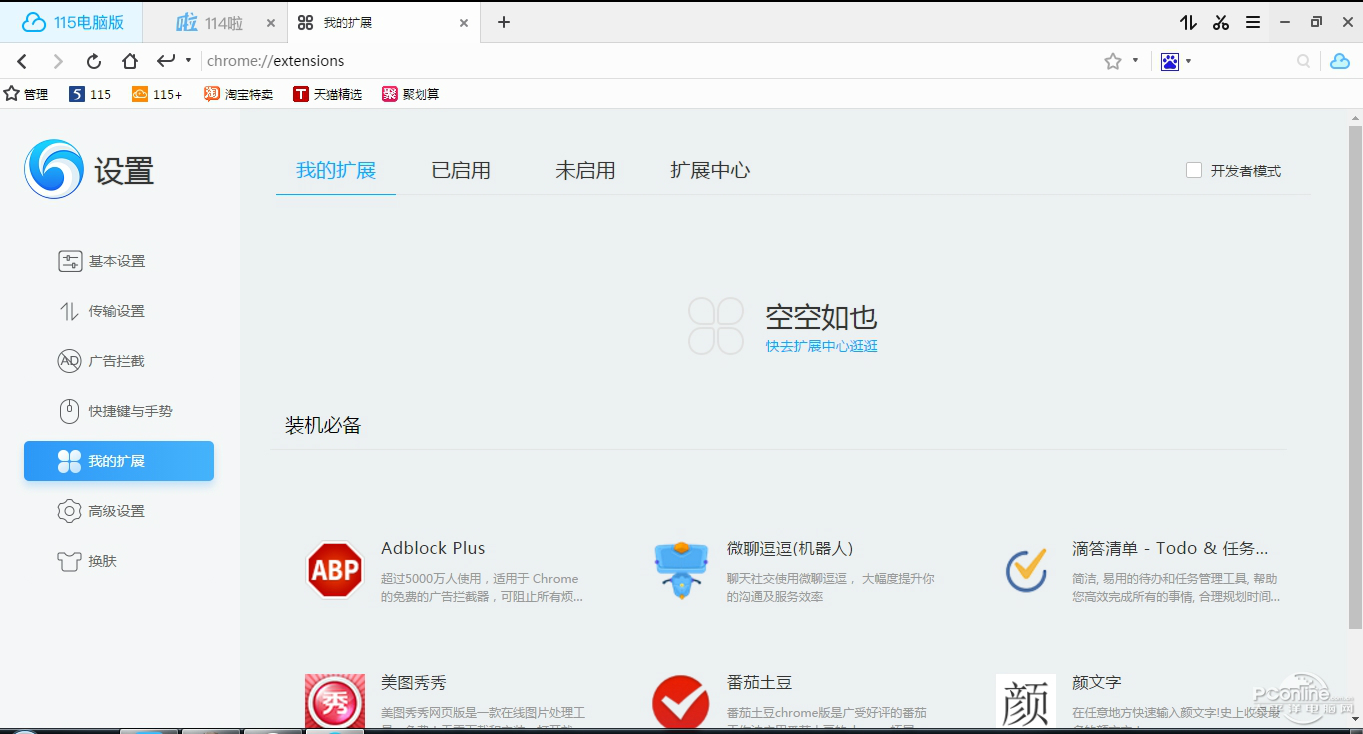
Task: Switch to the 扩展中心 tab
Action: click(710, 171)
